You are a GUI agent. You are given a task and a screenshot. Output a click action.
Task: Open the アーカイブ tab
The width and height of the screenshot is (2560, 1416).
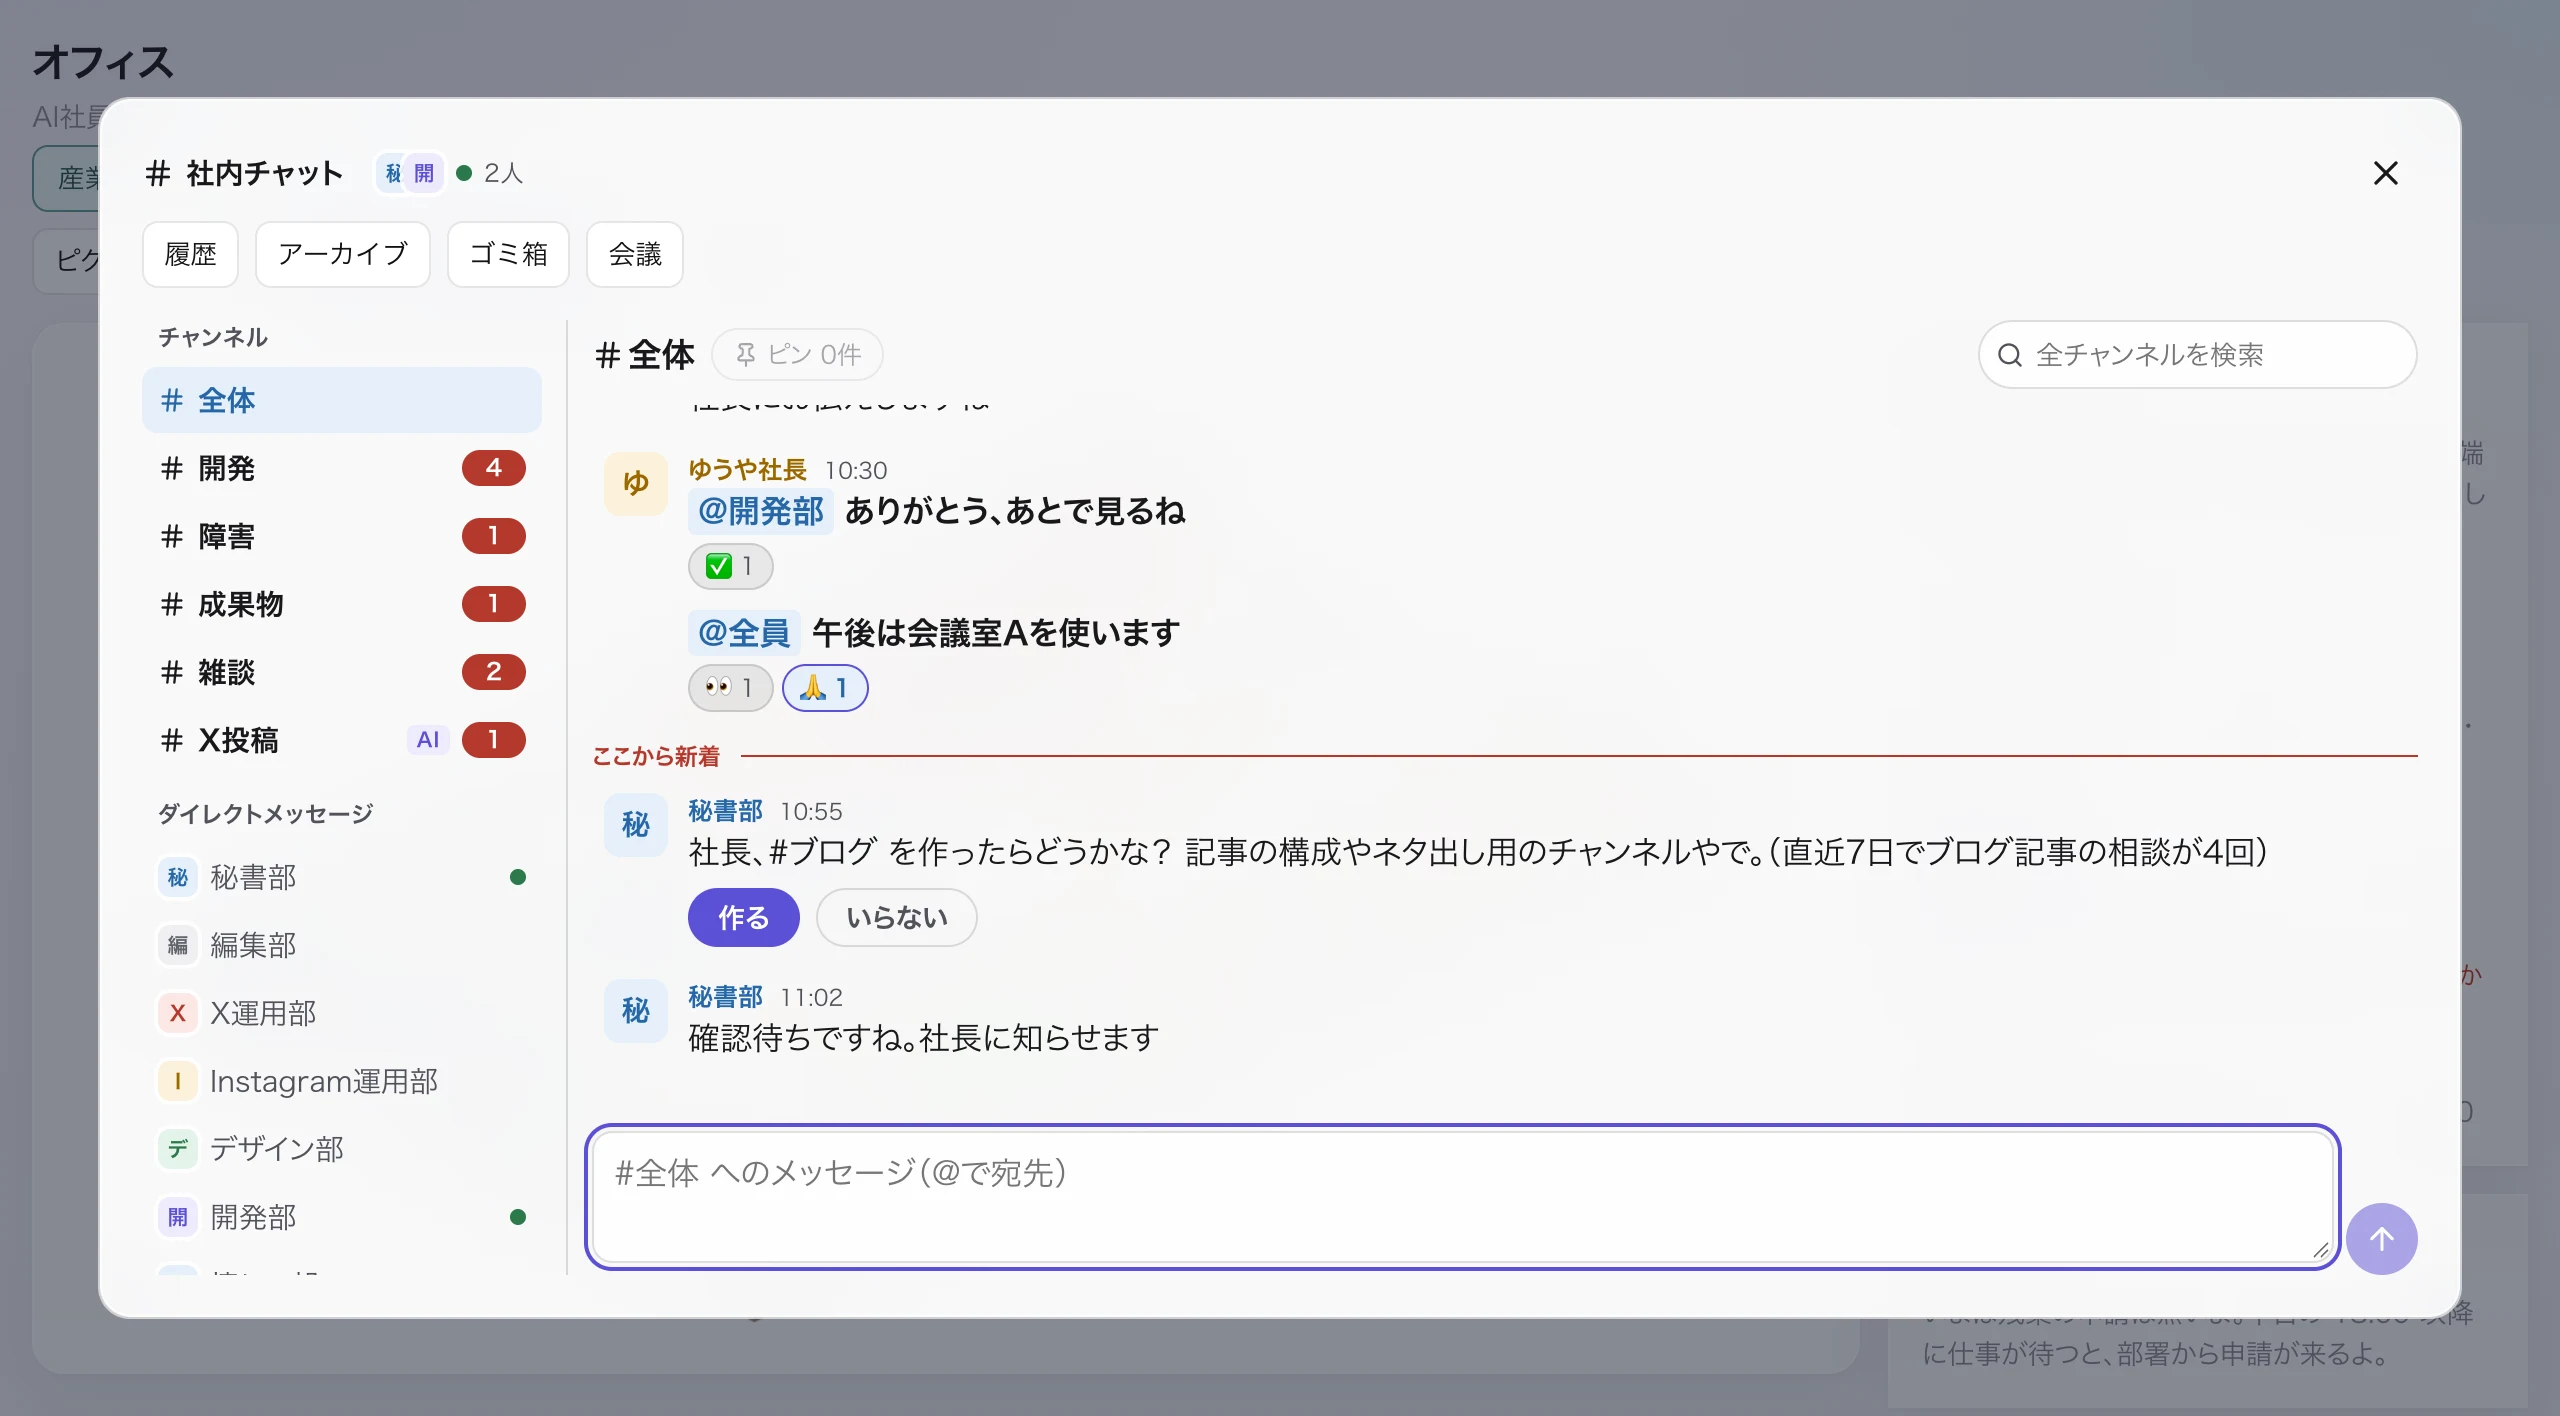click(x=343, y=254)
